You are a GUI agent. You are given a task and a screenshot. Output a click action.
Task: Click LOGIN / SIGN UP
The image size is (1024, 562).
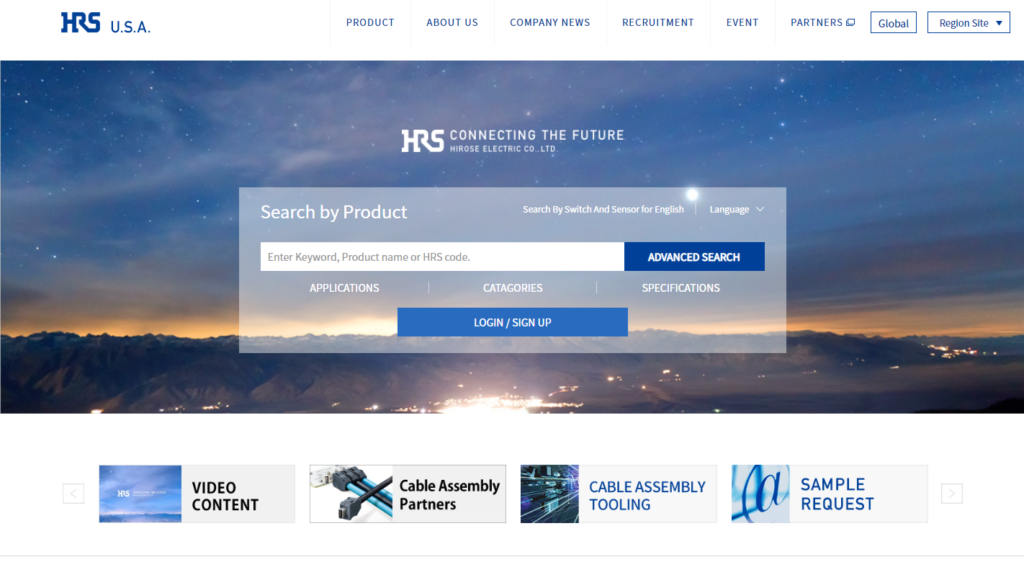(x=513, y=322)
